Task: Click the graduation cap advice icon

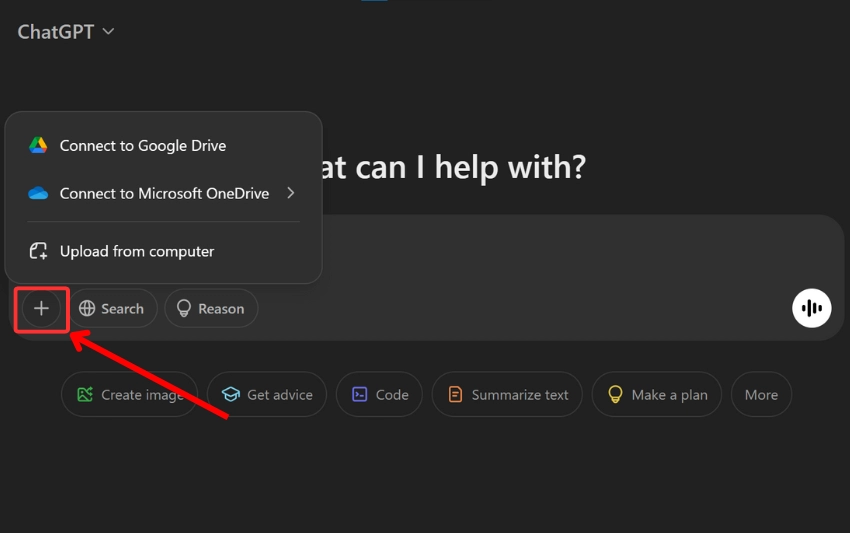Action: pyautogui.click(x=231, y=394)
